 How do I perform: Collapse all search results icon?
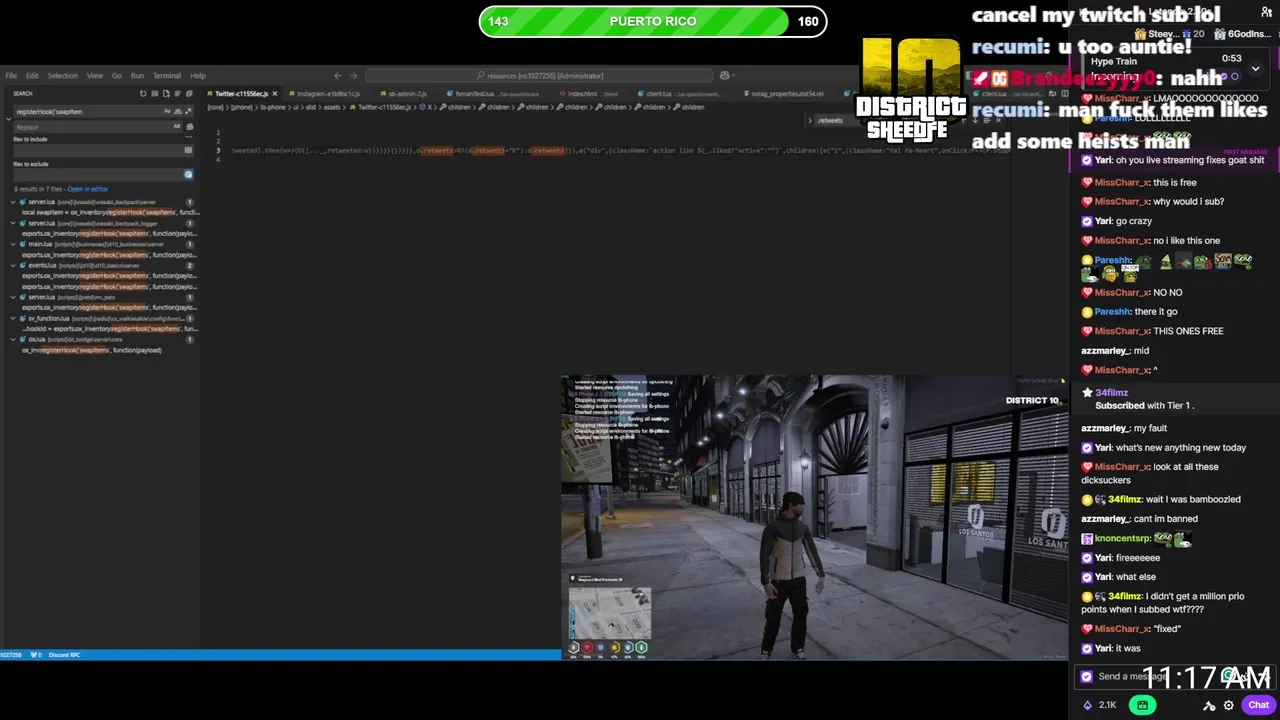[x=189, y=93]
